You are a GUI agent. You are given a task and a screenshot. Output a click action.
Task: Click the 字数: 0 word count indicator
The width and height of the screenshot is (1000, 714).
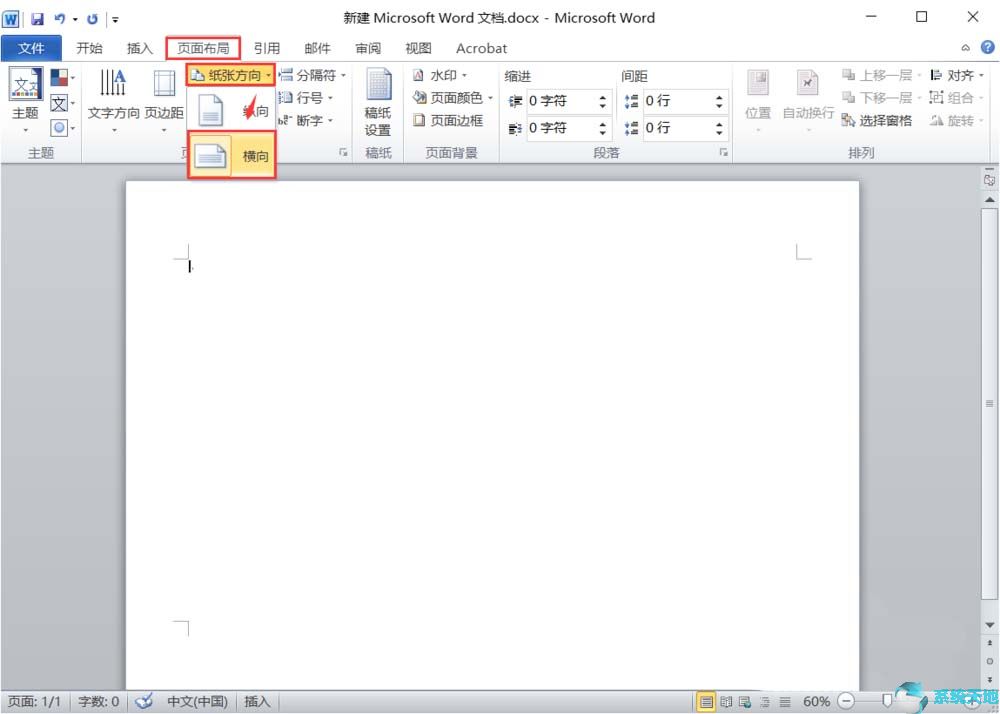(99, 701)
